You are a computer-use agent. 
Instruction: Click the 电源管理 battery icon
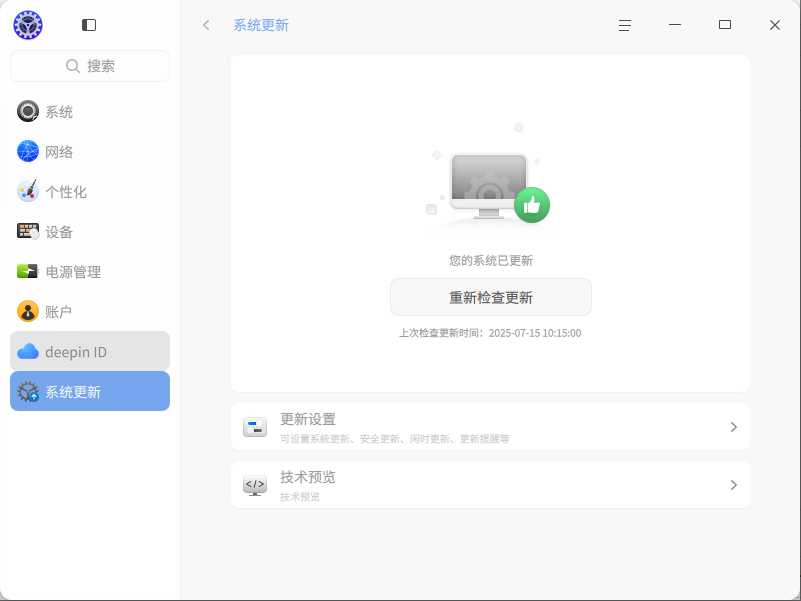[x=28, y=271]
